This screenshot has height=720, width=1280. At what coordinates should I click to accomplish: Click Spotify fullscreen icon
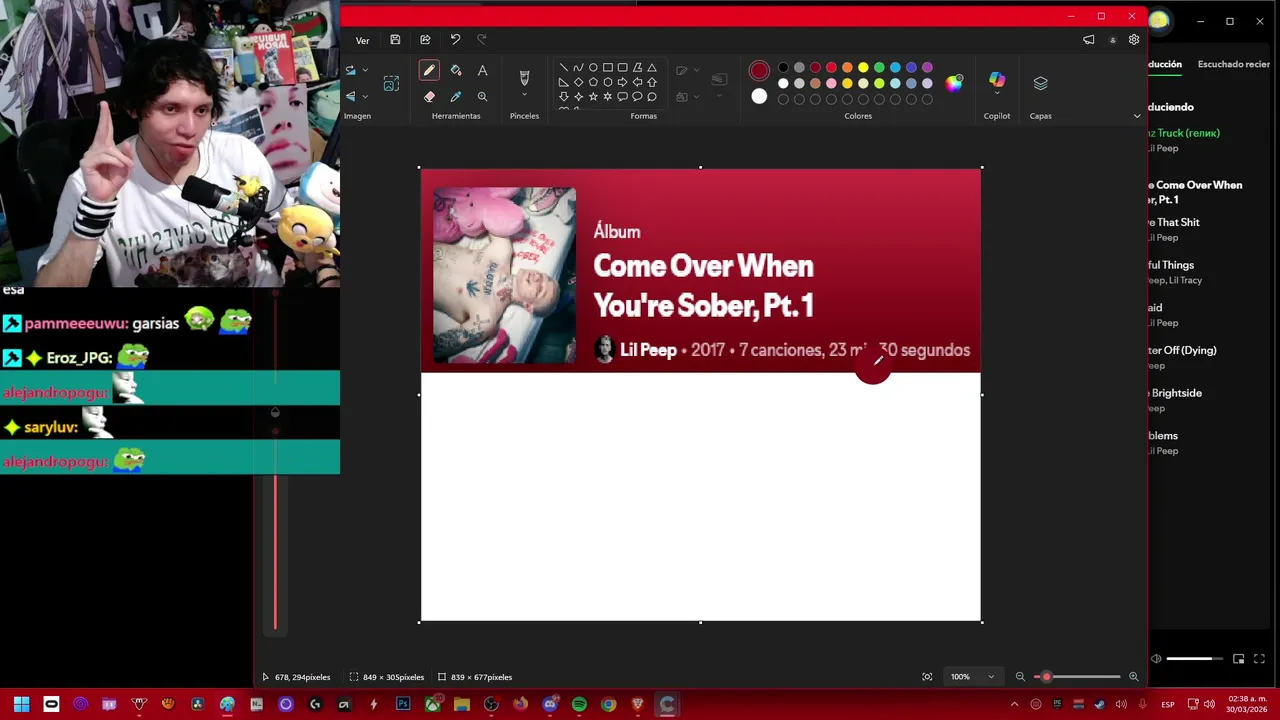1259,659
